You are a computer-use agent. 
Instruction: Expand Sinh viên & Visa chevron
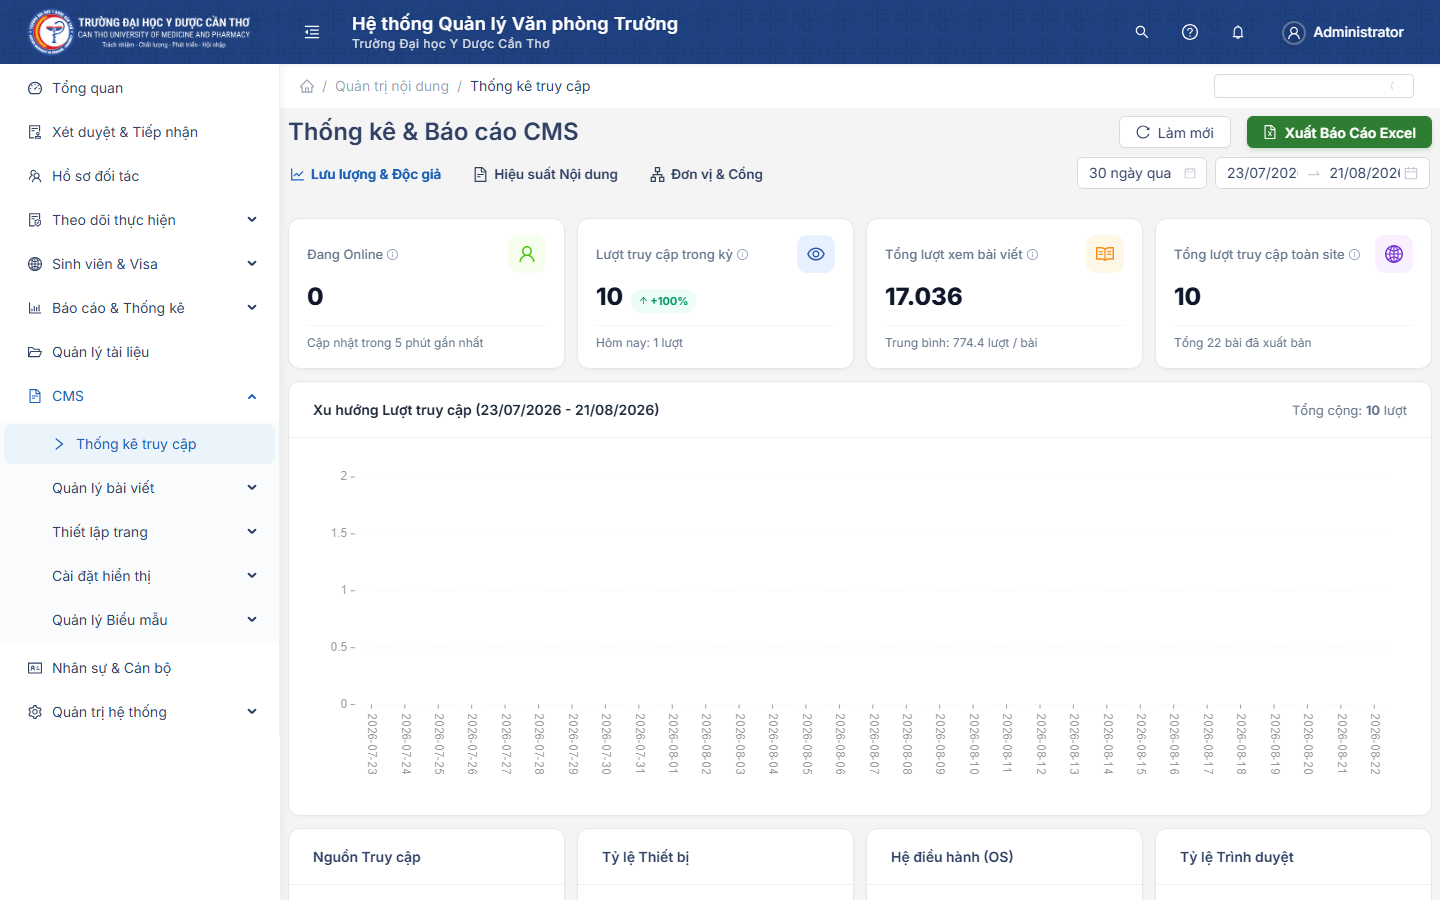coord(252,264)
